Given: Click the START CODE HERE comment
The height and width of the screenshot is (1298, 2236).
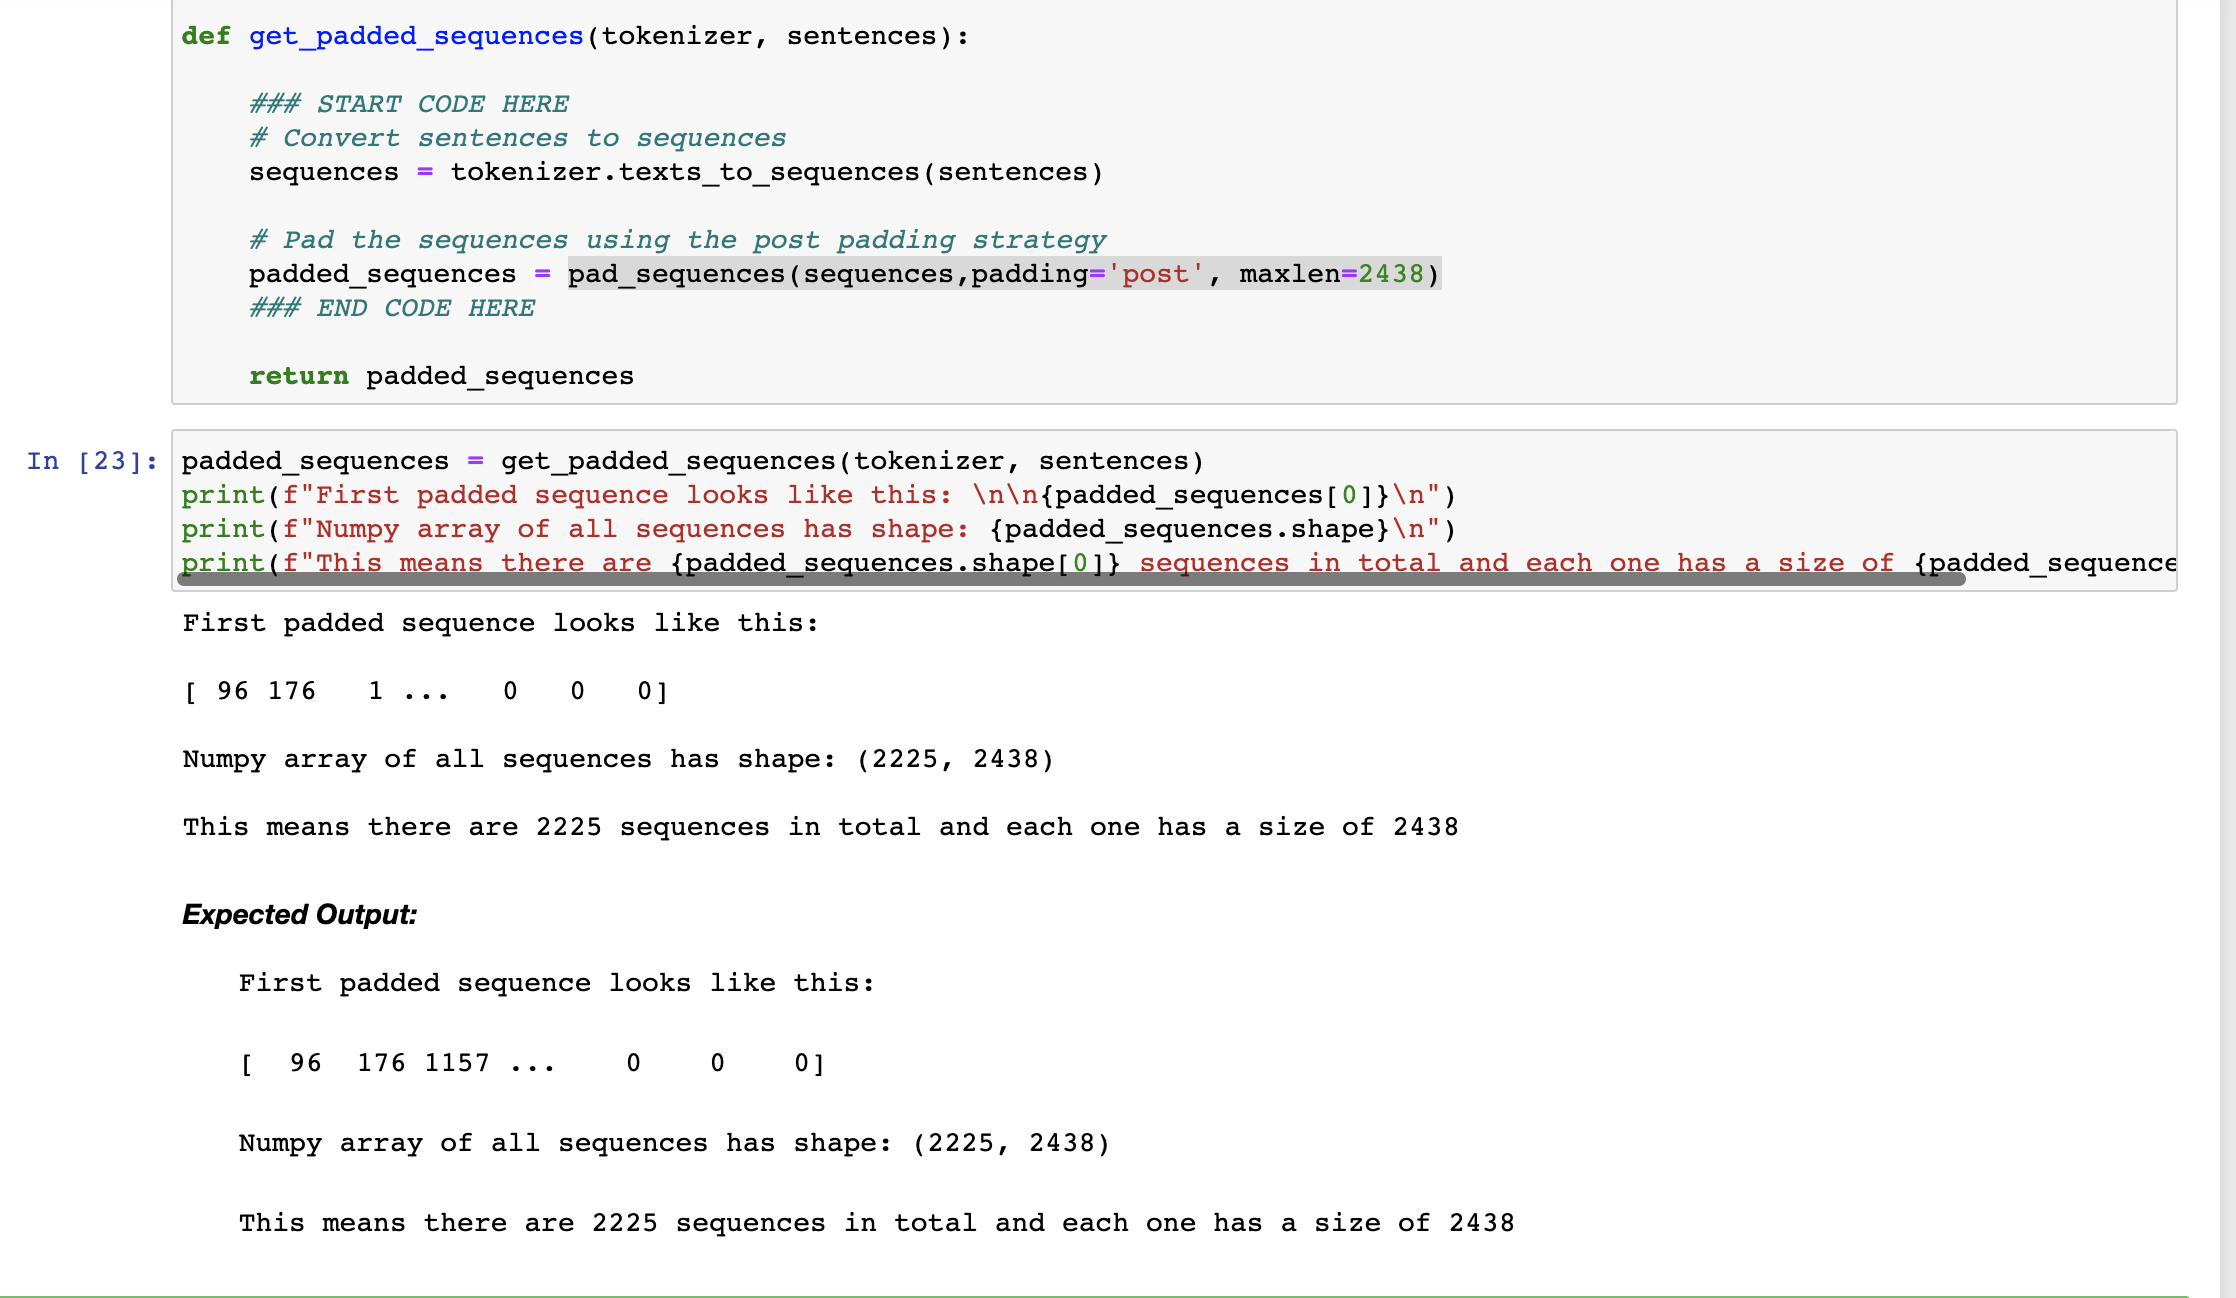Looking at the screenshot, I should coord(409,104).
